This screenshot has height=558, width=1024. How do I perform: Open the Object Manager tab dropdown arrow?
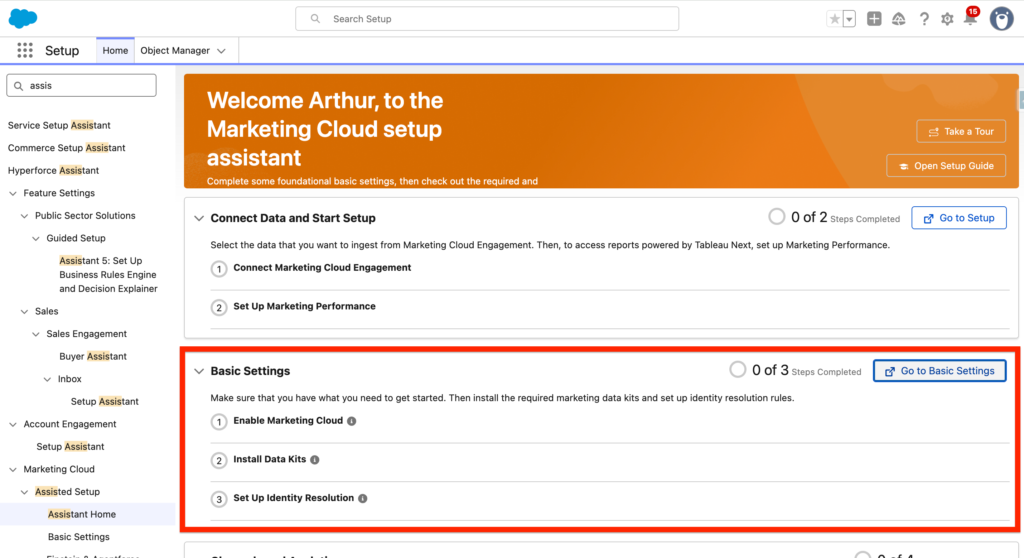(221, 51)
